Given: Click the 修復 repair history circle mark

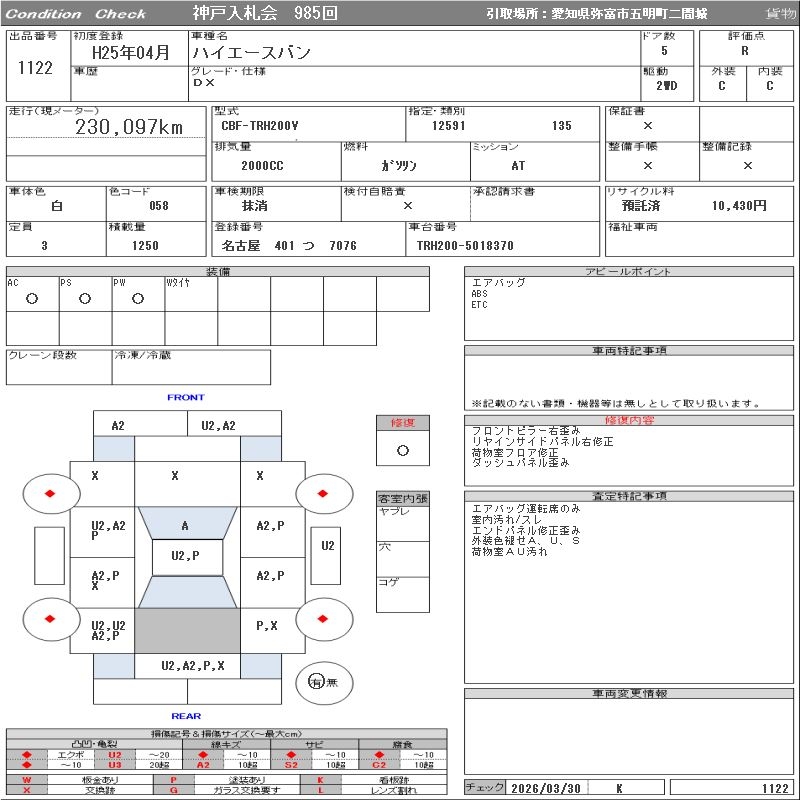Looking at the screenshot, I should click(403, 450).
